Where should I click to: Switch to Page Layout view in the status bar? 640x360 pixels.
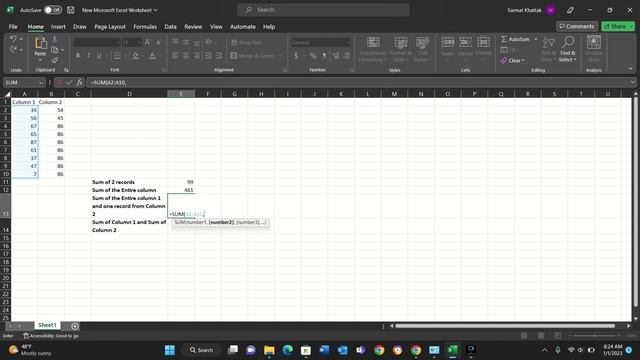coord(541,336)
